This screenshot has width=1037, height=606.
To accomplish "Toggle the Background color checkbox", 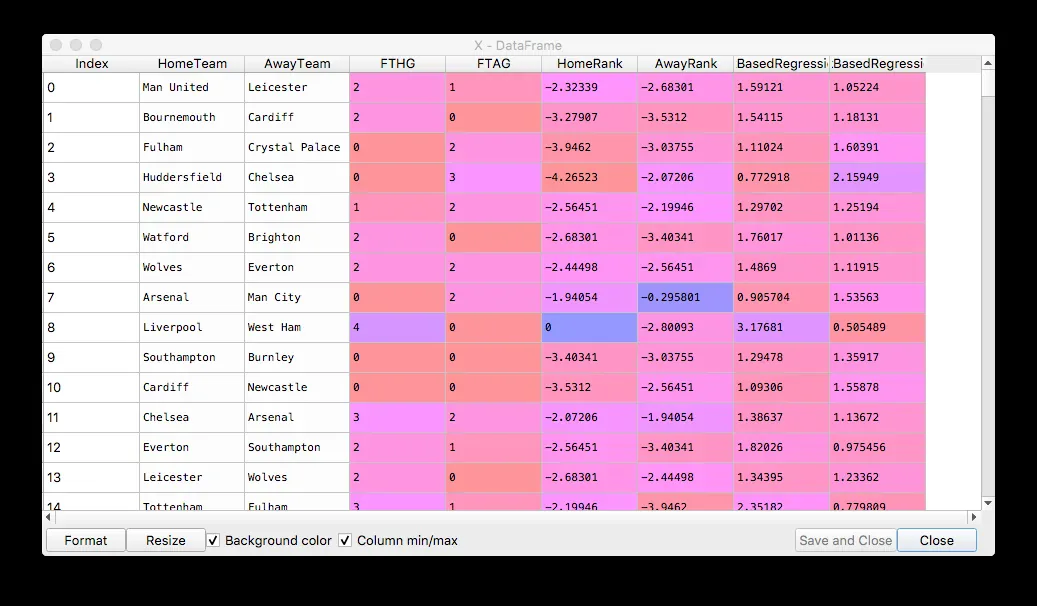I will click(x=214, y=541).
